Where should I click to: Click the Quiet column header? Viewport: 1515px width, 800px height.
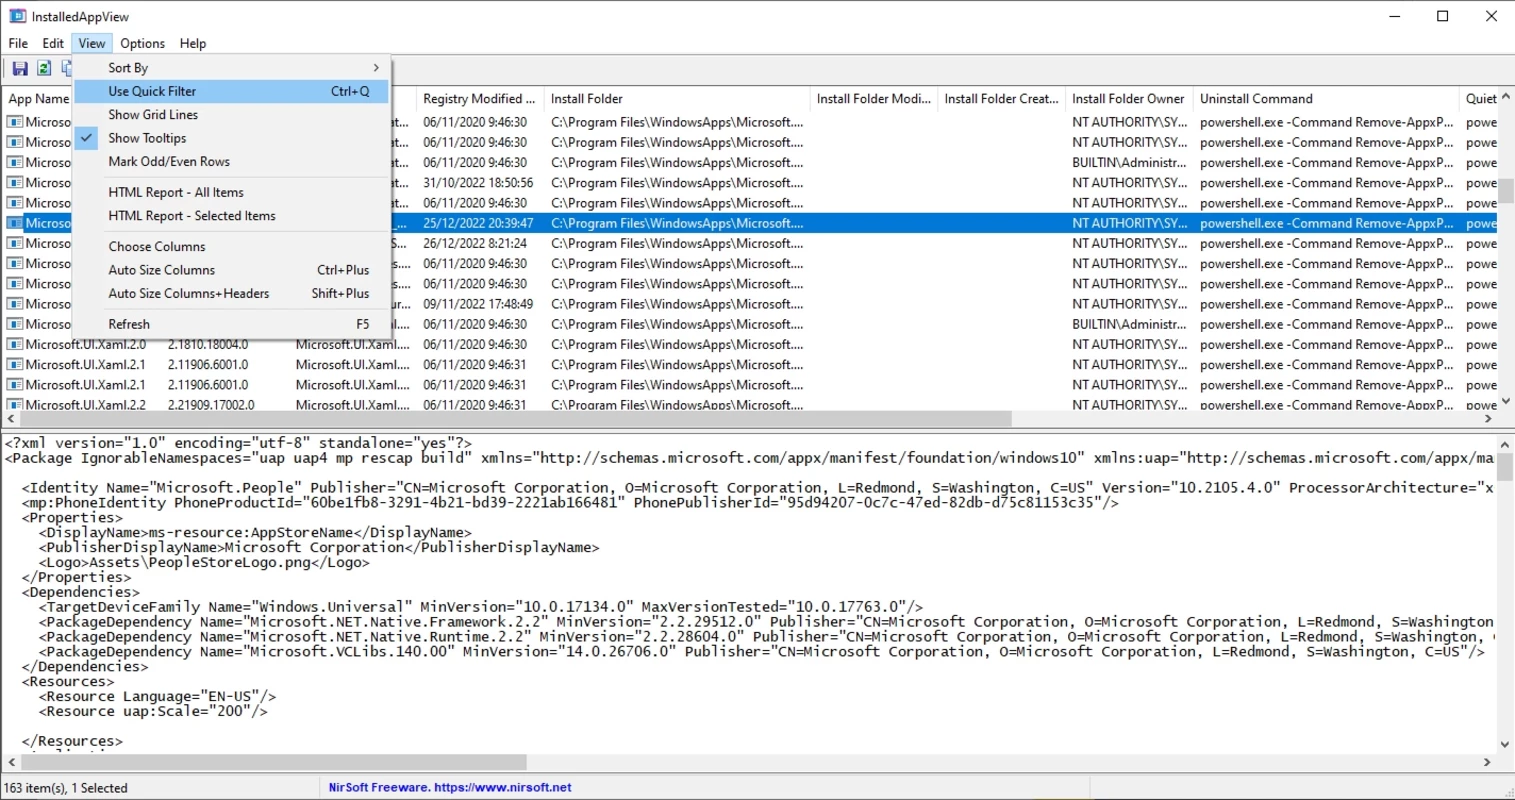1479,98
